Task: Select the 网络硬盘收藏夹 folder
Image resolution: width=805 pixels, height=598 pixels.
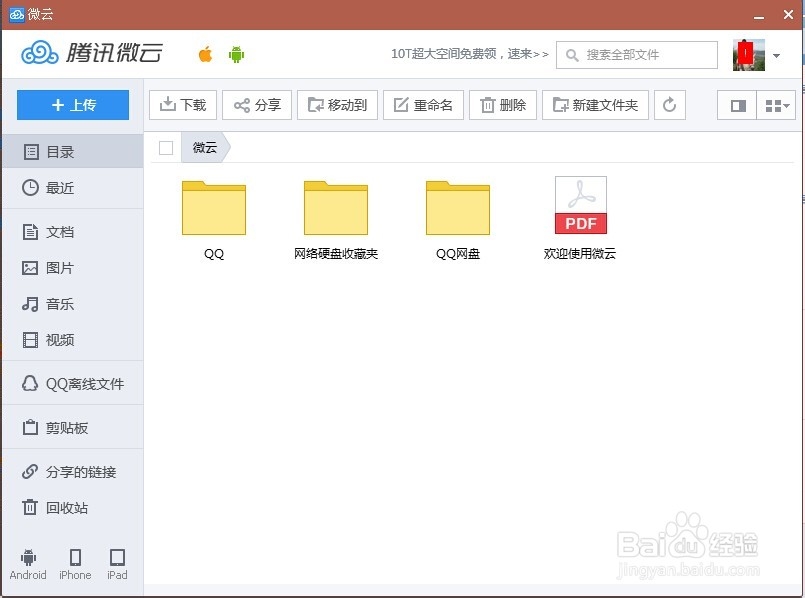Action: 336,220
